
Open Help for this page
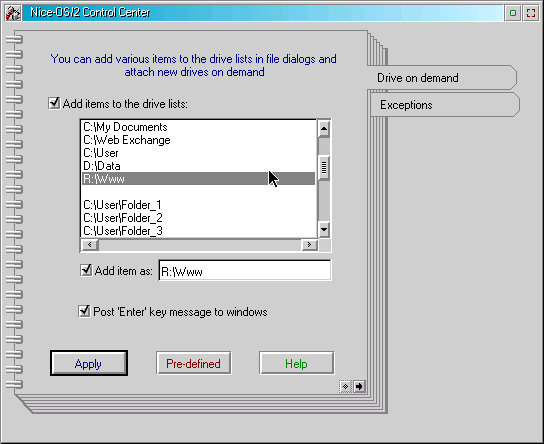[x=297, y=363]
